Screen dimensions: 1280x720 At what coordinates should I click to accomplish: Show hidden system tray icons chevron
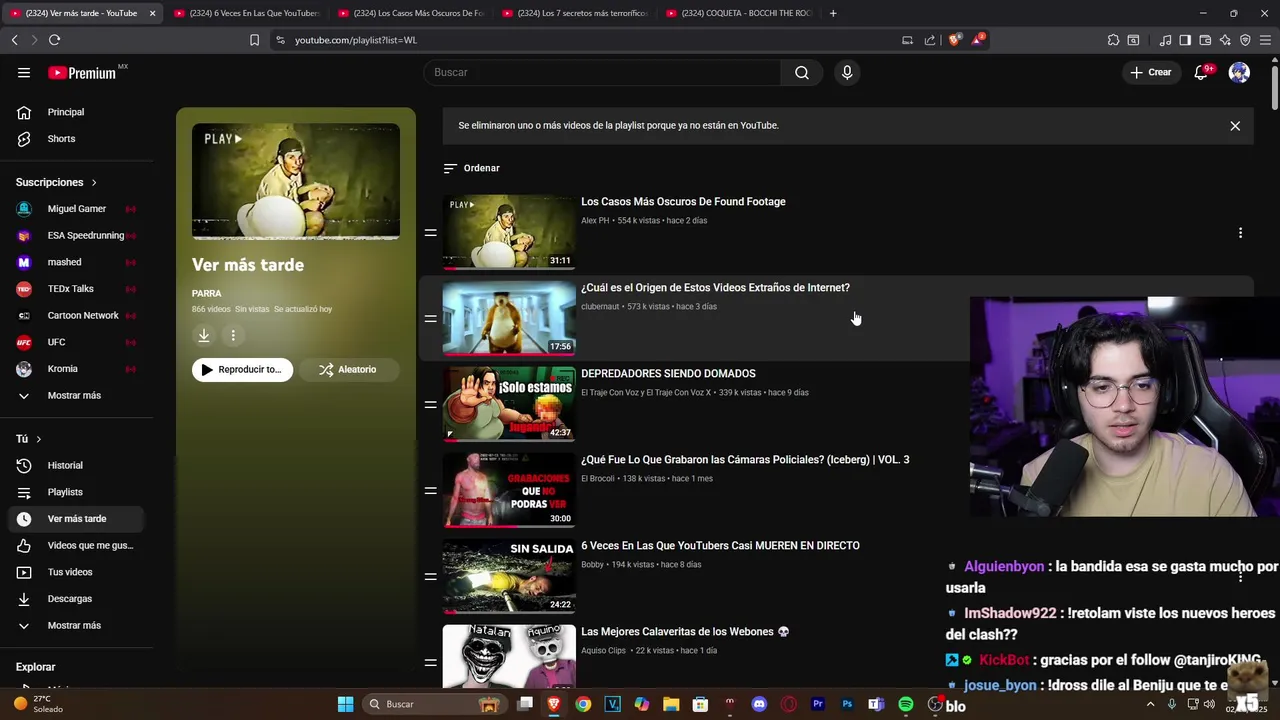[x=1150, y=704]
